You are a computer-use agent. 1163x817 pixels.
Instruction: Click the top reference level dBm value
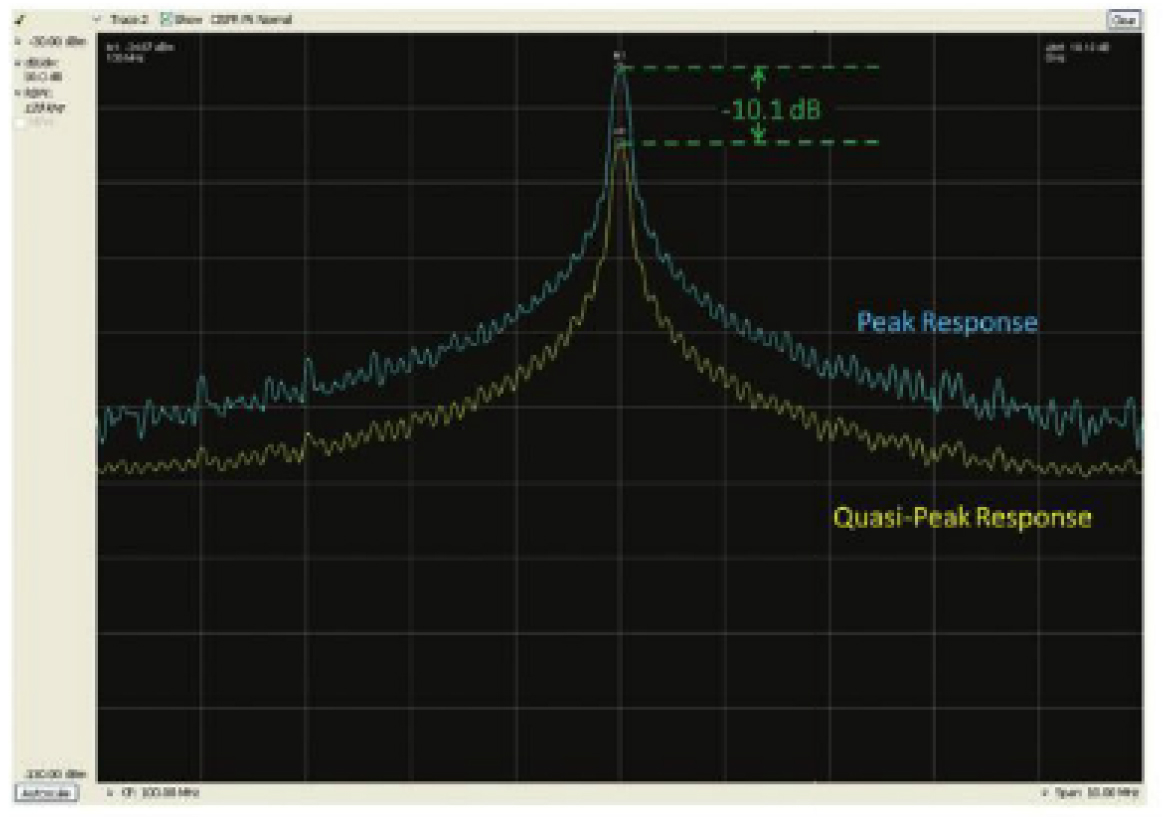point(57,41)
